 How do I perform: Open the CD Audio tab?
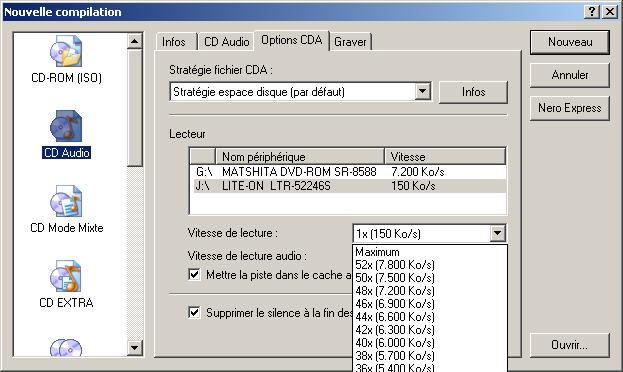pyautogui.click(x=226, y=42)
